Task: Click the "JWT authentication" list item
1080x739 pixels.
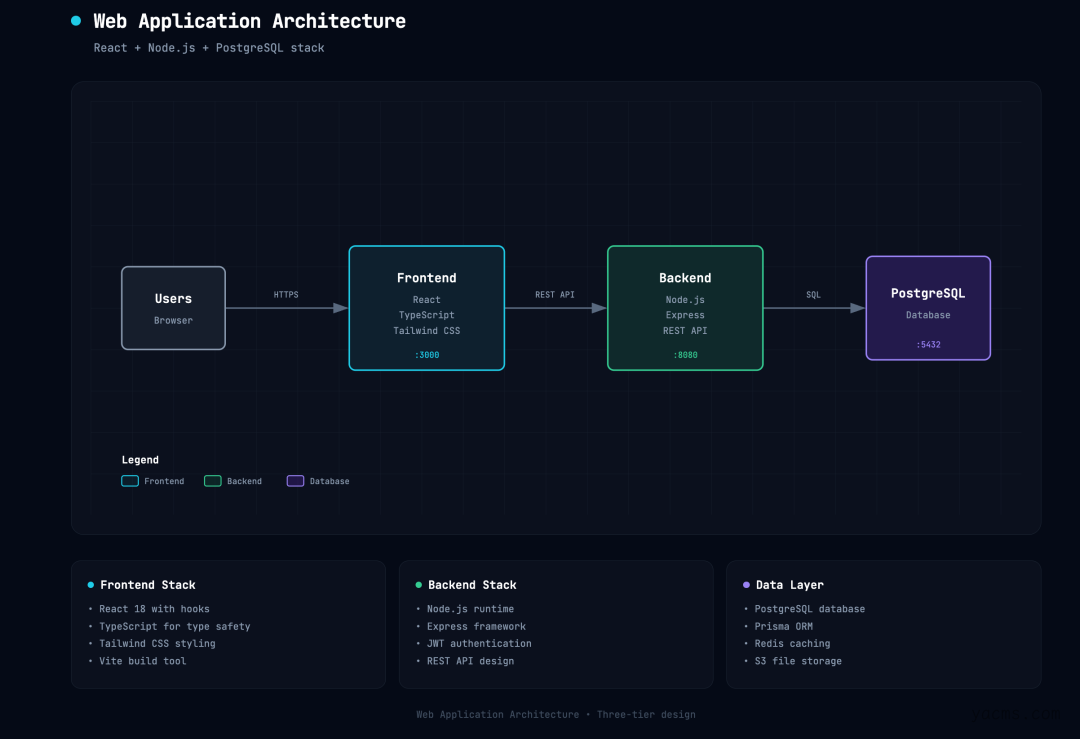Action: (479, 644)
